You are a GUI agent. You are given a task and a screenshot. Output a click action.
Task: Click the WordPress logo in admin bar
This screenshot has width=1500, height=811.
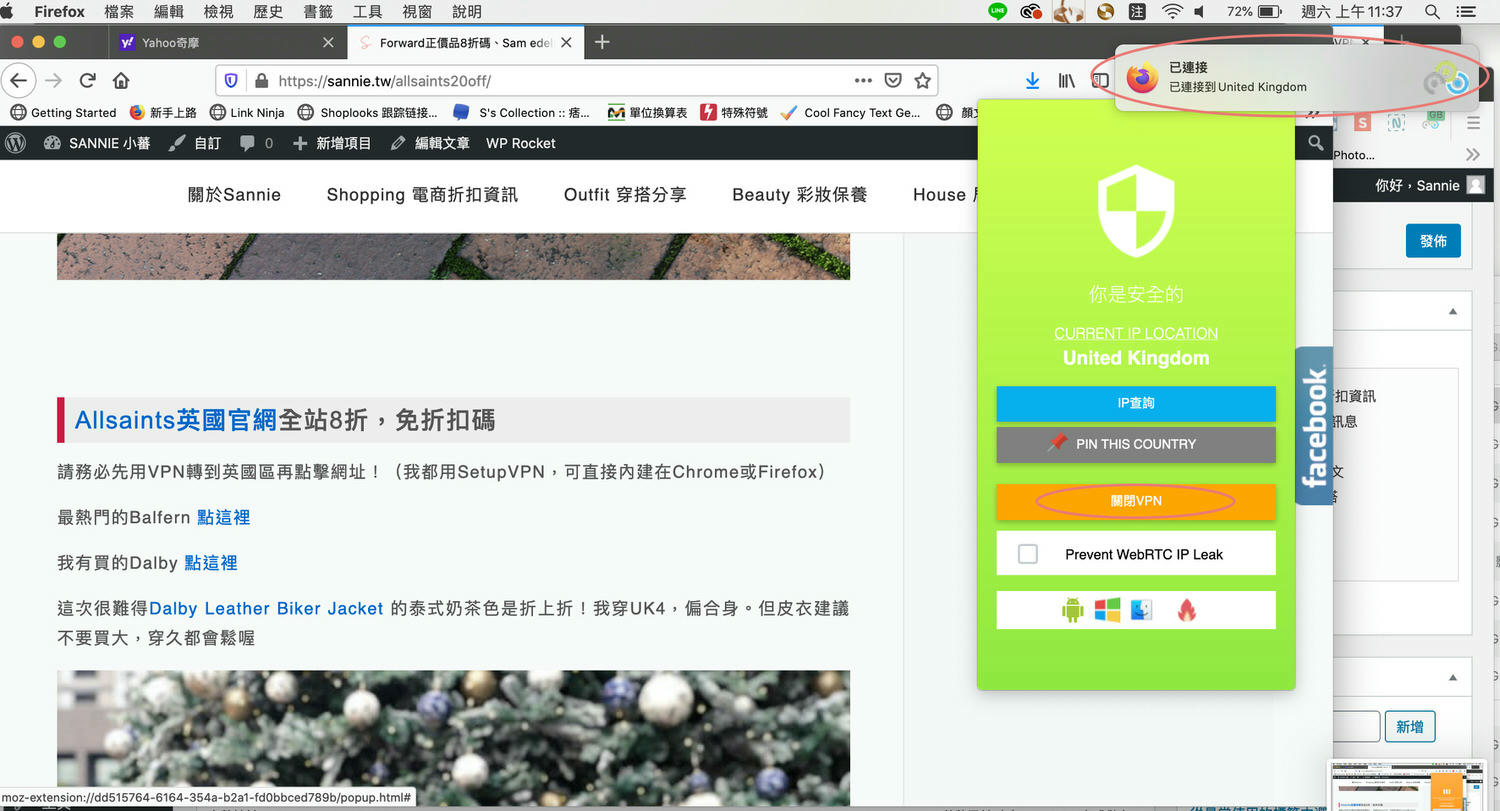(15, 143)
